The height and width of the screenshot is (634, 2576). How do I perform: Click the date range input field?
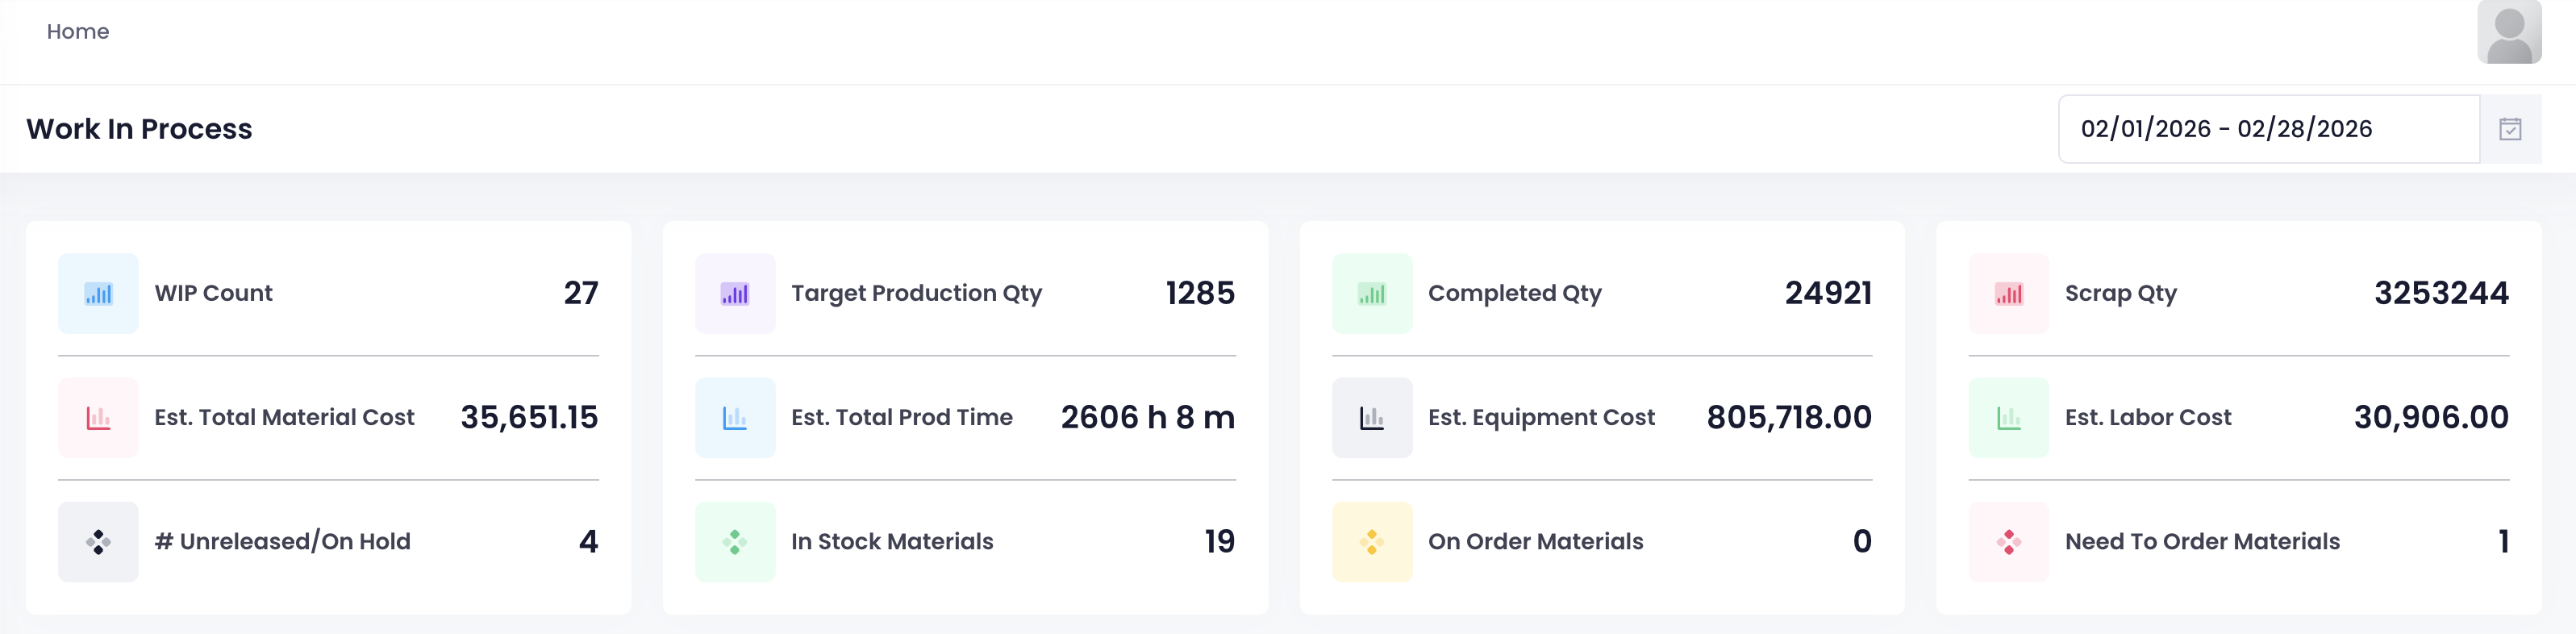point(2266,129)
